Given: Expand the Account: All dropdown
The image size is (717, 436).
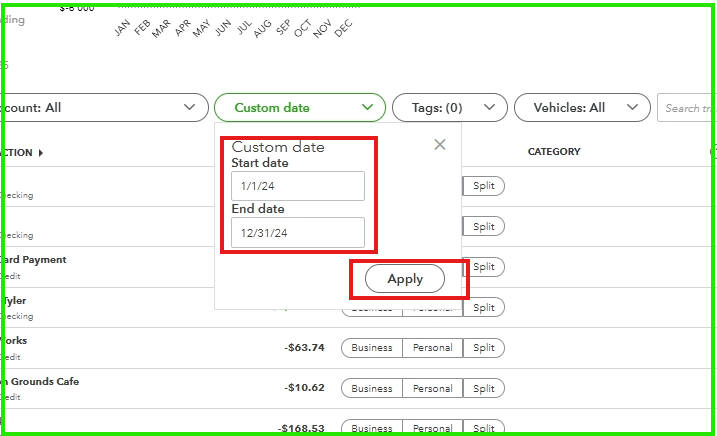Looking at the screenshot, I should pos(100,108).
